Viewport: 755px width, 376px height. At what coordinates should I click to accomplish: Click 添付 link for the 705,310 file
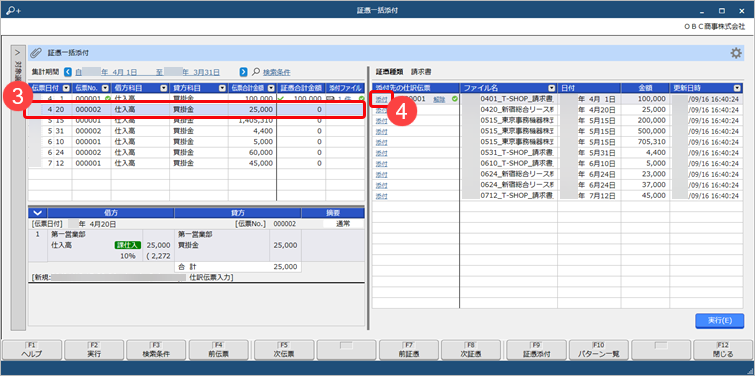[381, 142]
